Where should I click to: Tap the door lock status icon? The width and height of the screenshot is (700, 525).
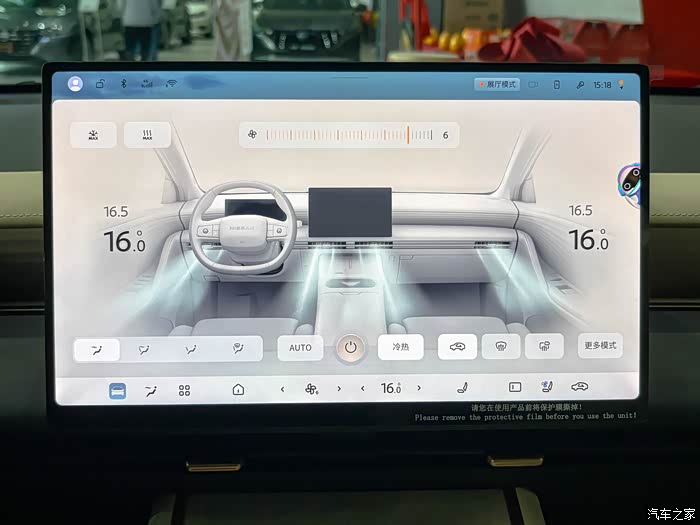(x=100, y=83)
